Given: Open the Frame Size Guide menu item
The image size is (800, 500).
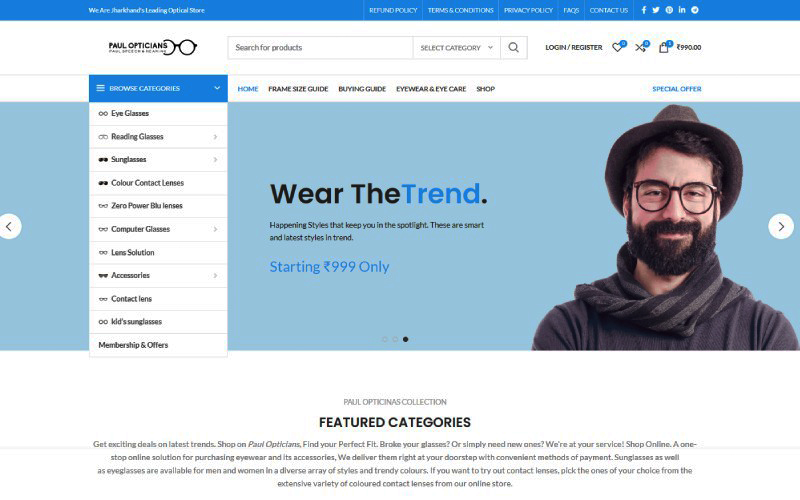Looking at the screenshot, I should [298, 89].
